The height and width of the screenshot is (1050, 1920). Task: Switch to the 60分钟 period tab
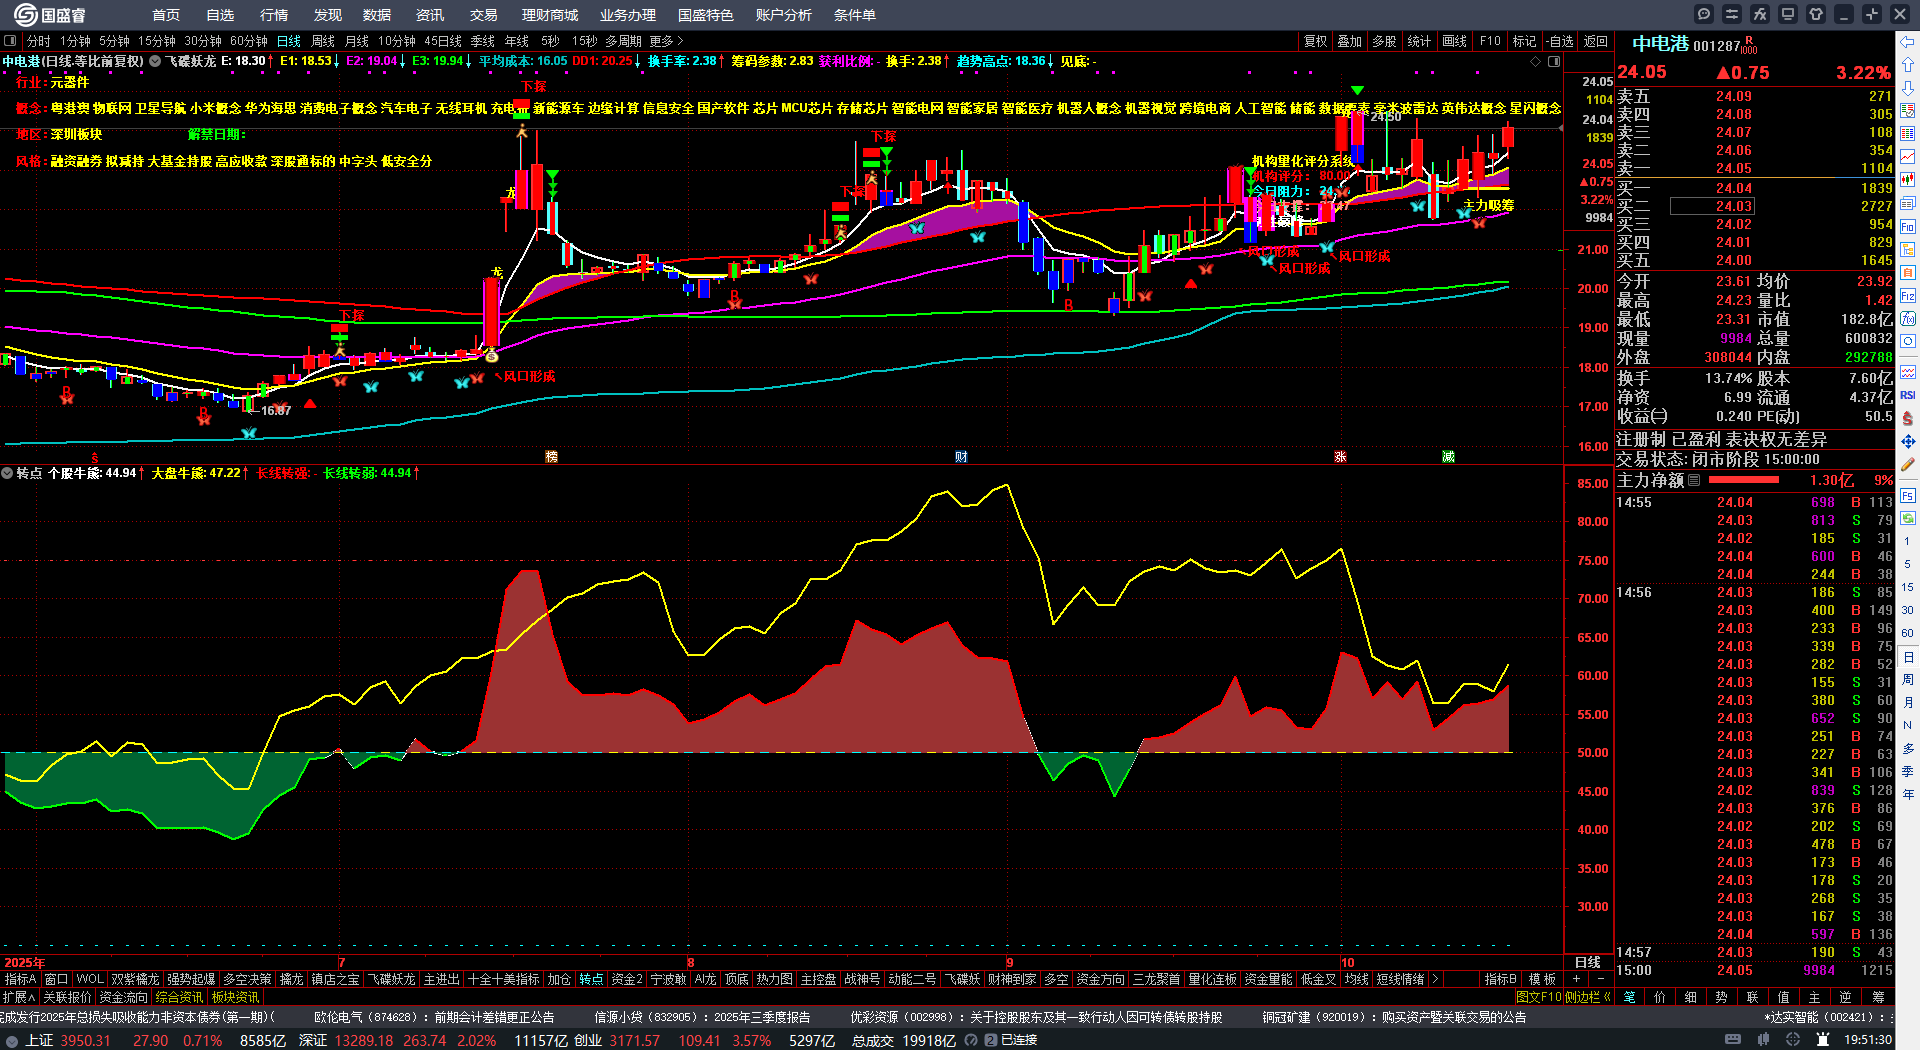249,41
